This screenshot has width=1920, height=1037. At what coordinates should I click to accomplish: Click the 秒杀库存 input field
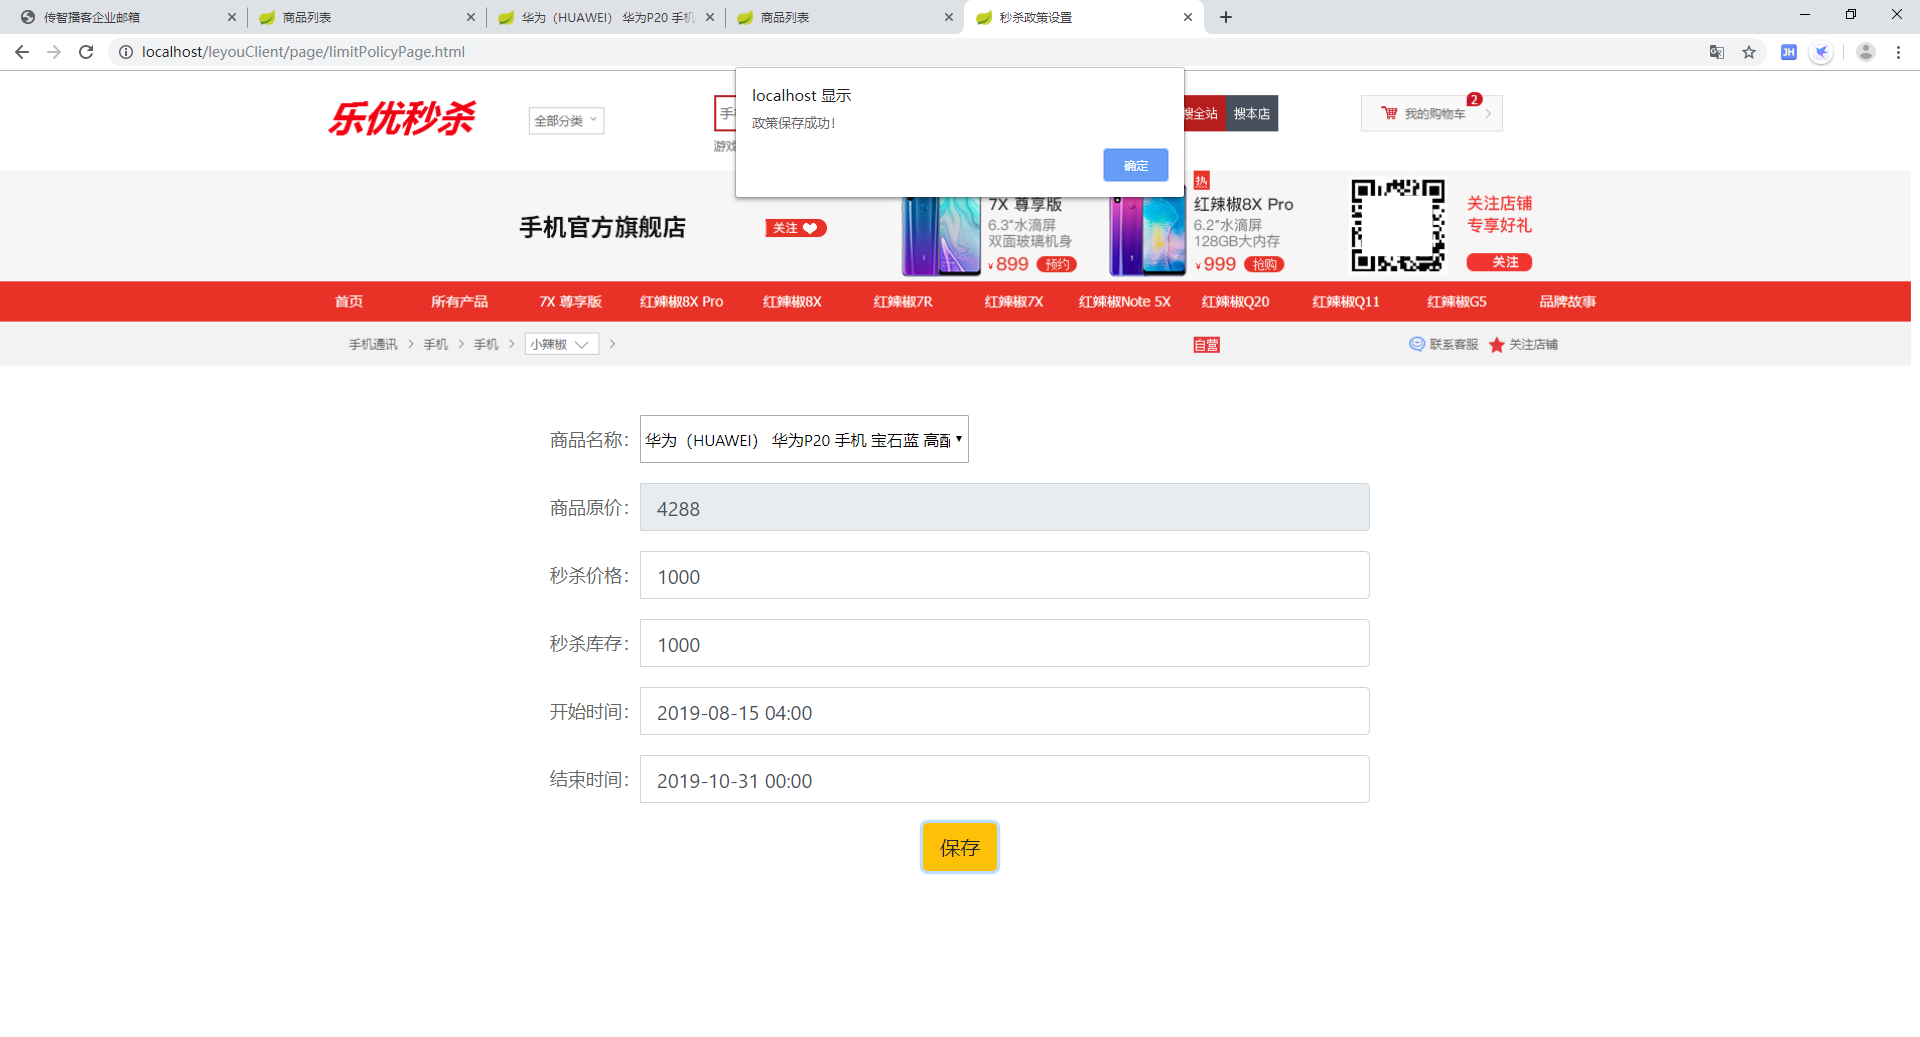click(1004, 643)
